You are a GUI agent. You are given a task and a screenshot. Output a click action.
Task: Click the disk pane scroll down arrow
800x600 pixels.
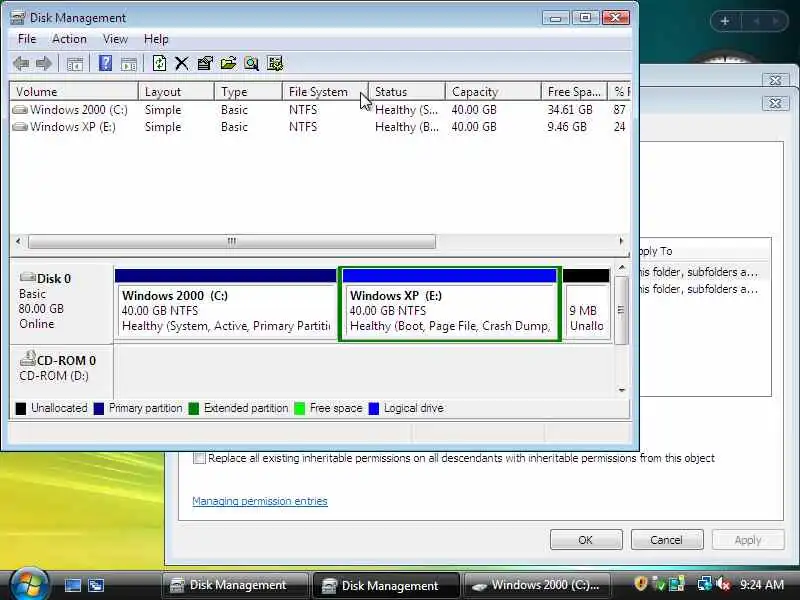pos(621,390)
